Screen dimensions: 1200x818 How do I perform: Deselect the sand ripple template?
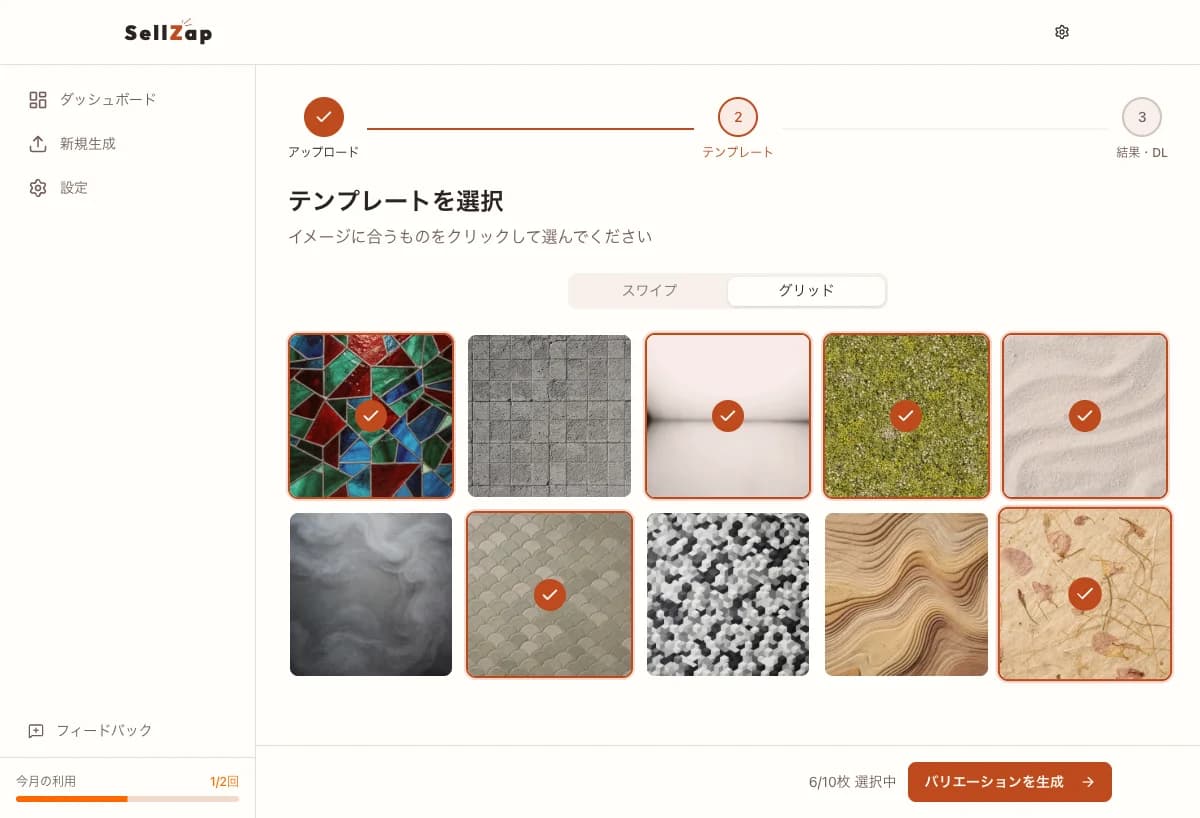pos(1084,415)
